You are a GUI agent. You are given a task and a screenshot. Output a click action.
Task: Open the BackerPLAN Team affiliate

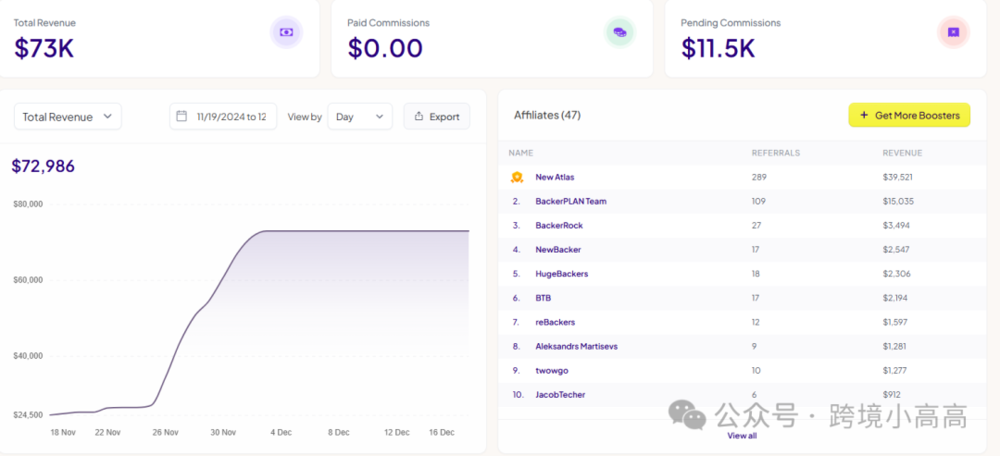(x=571, y=201)
